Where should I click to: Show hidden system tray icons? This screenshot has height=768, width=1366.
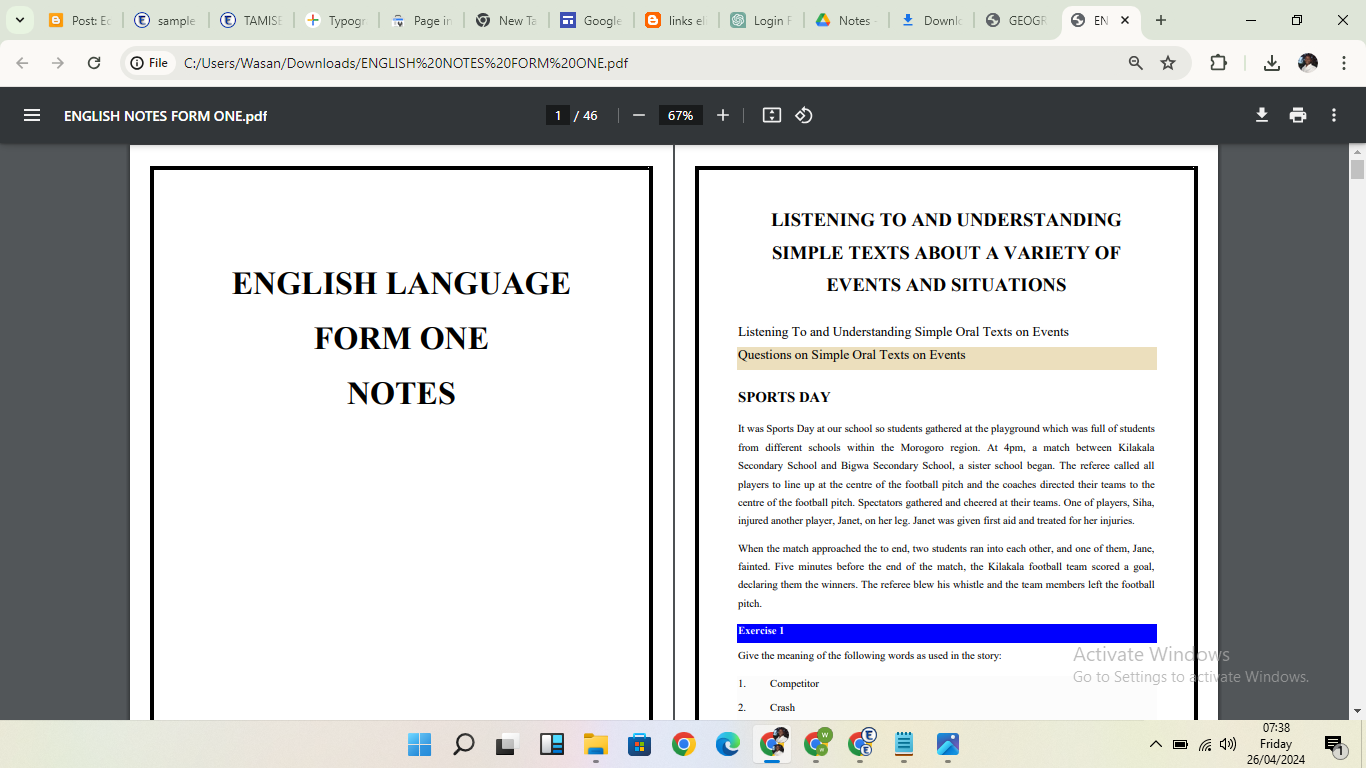pos(1155,744)
